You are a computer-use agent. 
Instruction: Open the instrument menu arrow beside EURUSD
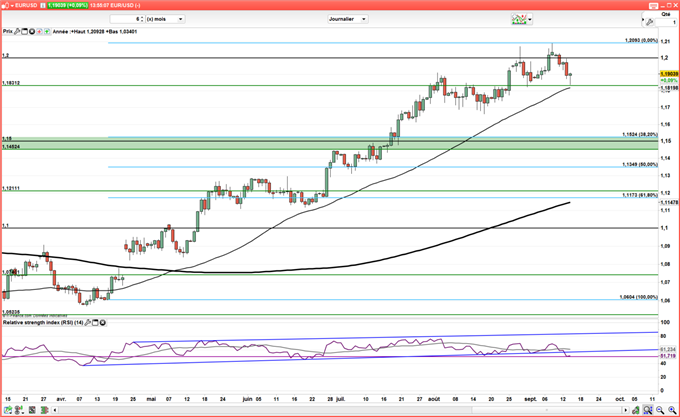click(x=12, y=5)
